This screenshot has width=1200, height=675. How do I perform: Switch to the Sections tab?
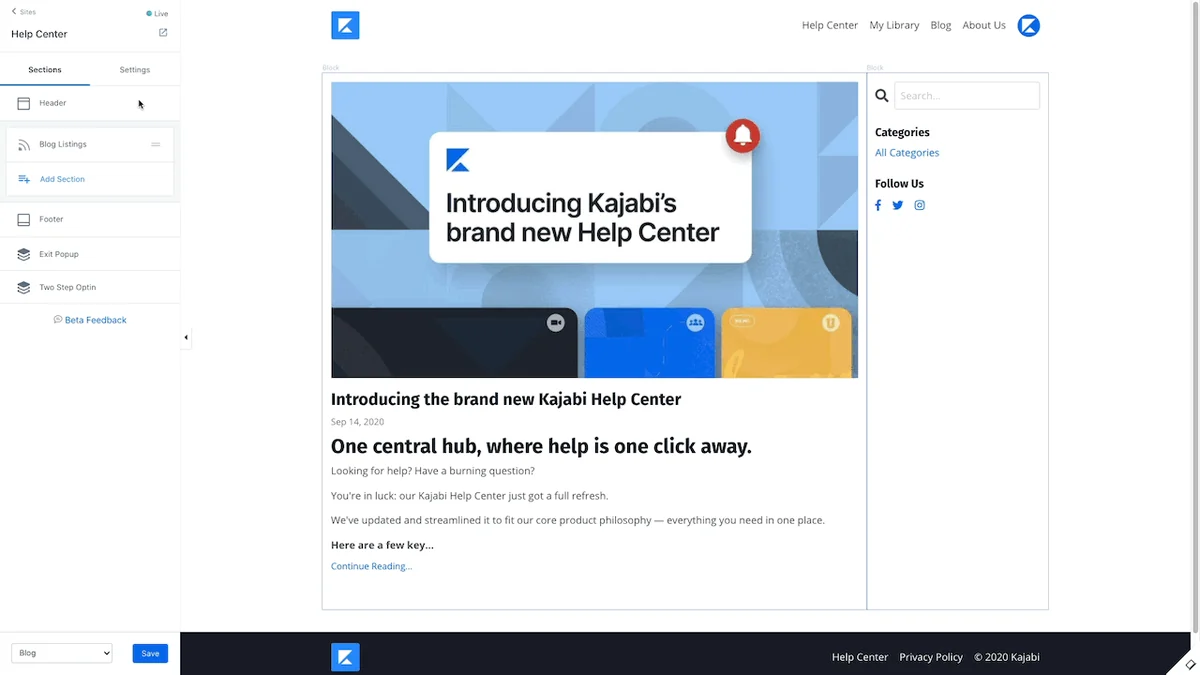pyautogui.click(x=45, y=70)
